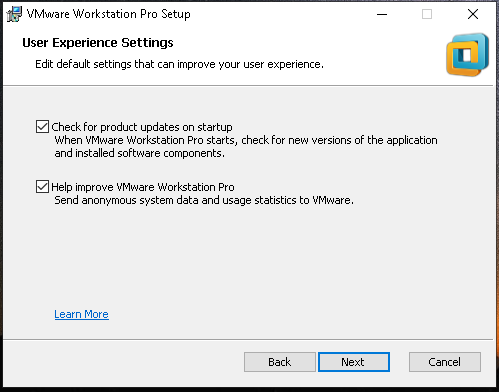Uncheck 'Check for product updates on startup'
This screenshot has height=392, width=499.
42,127
